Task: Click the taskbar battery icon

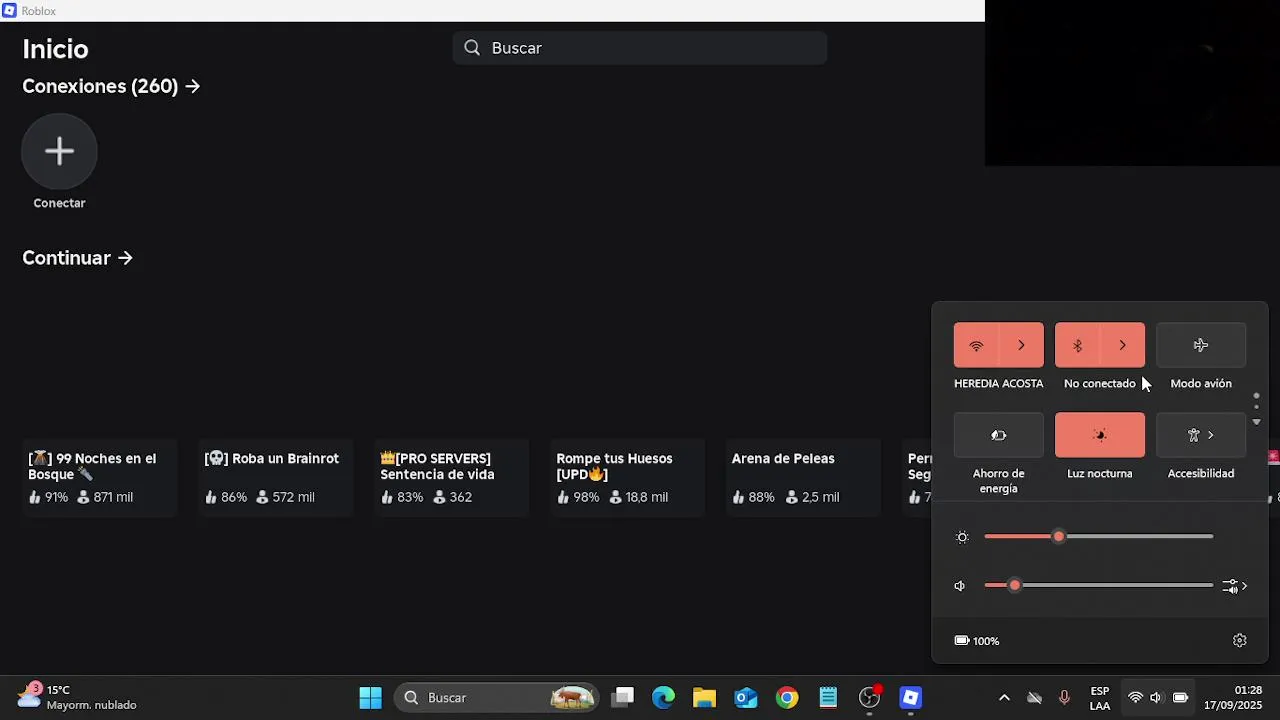Action: pos(1180,698)
